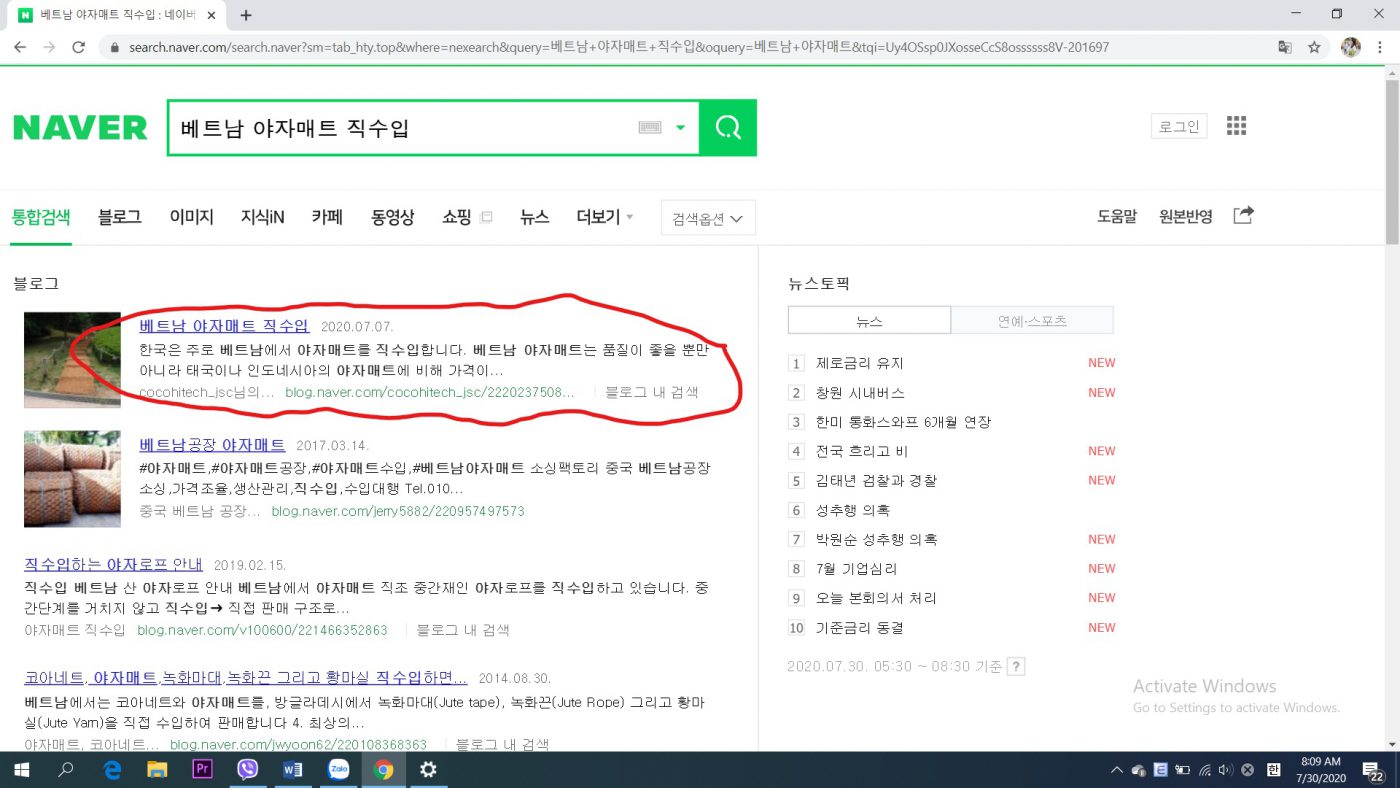Bookmark this page with star icon
The height and width of the screenshot is (788, 1400).
[1314, 47]
